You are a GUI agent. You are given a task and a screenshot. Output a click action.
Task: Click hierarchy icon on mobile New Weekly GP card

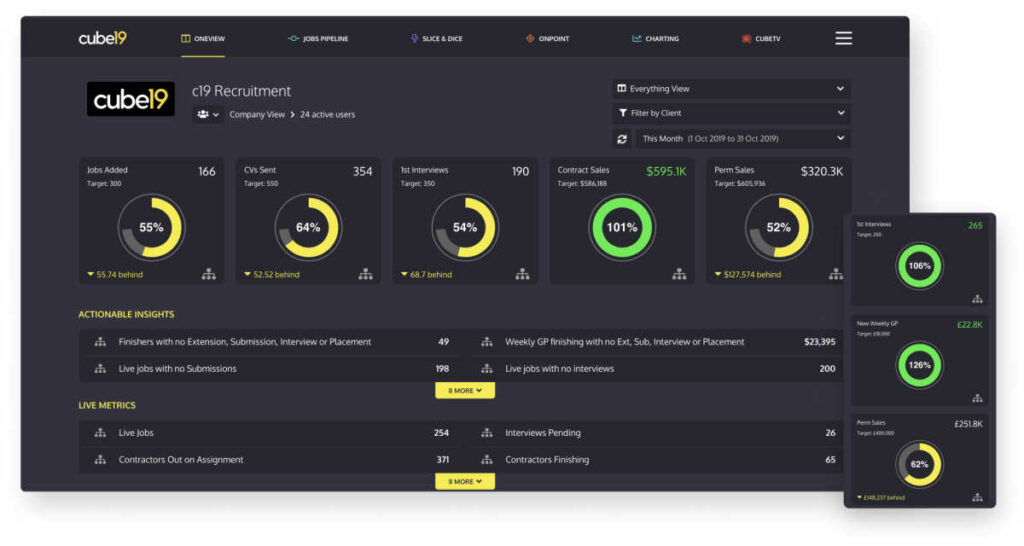[977, 398]
